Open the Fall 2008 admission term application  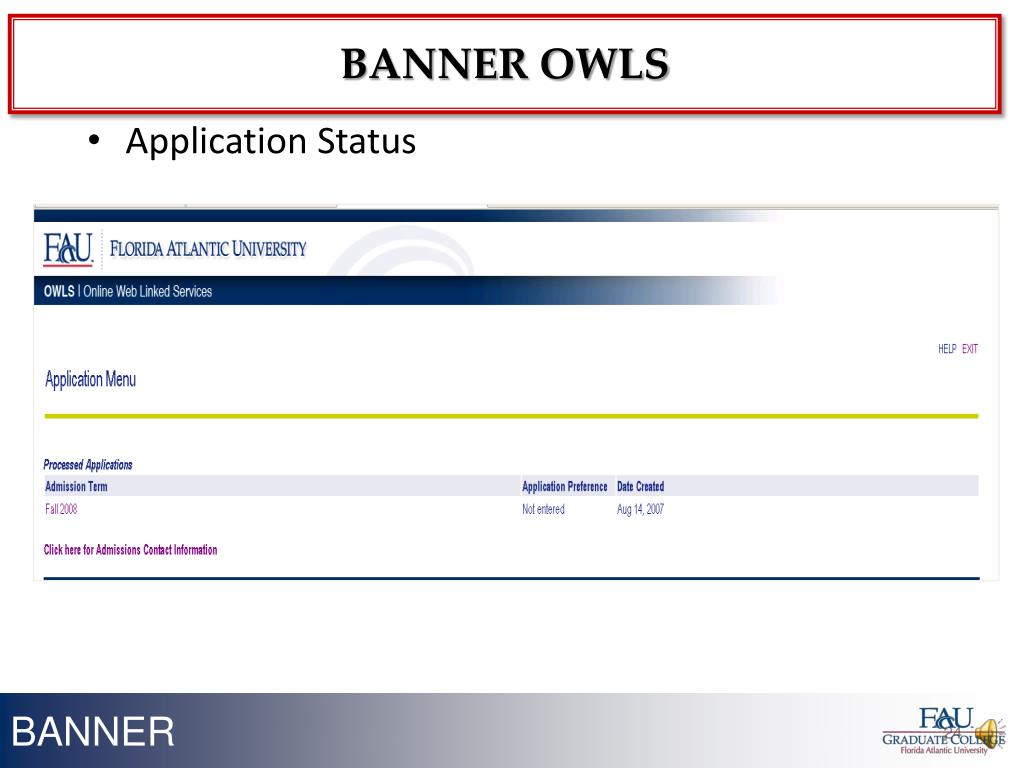pyautogui.click(x=61, y=509)
